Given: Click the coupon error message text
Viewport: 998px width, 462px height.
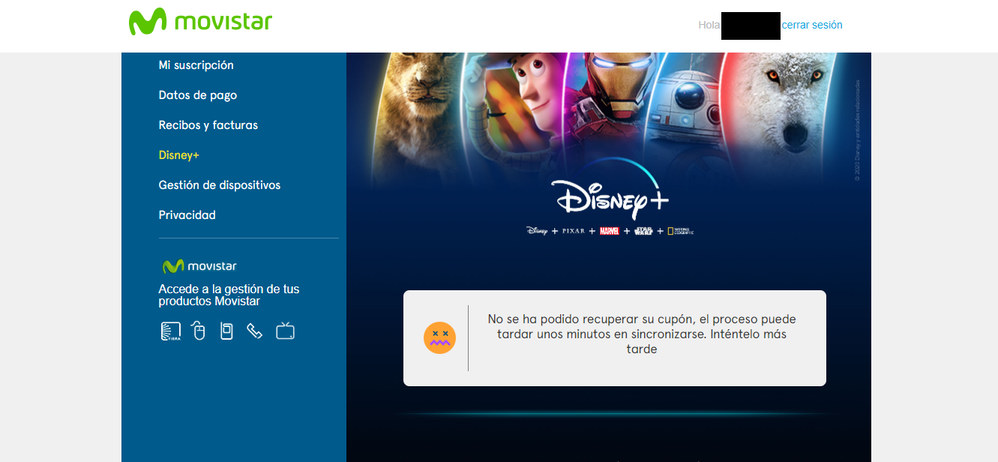Looking at the screenshot, I should [x=642, y=334].
